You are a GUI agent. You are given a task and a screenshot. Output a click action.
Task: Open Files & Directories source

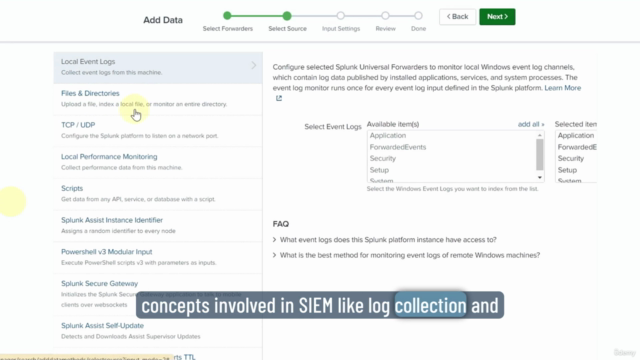[158, 99]
